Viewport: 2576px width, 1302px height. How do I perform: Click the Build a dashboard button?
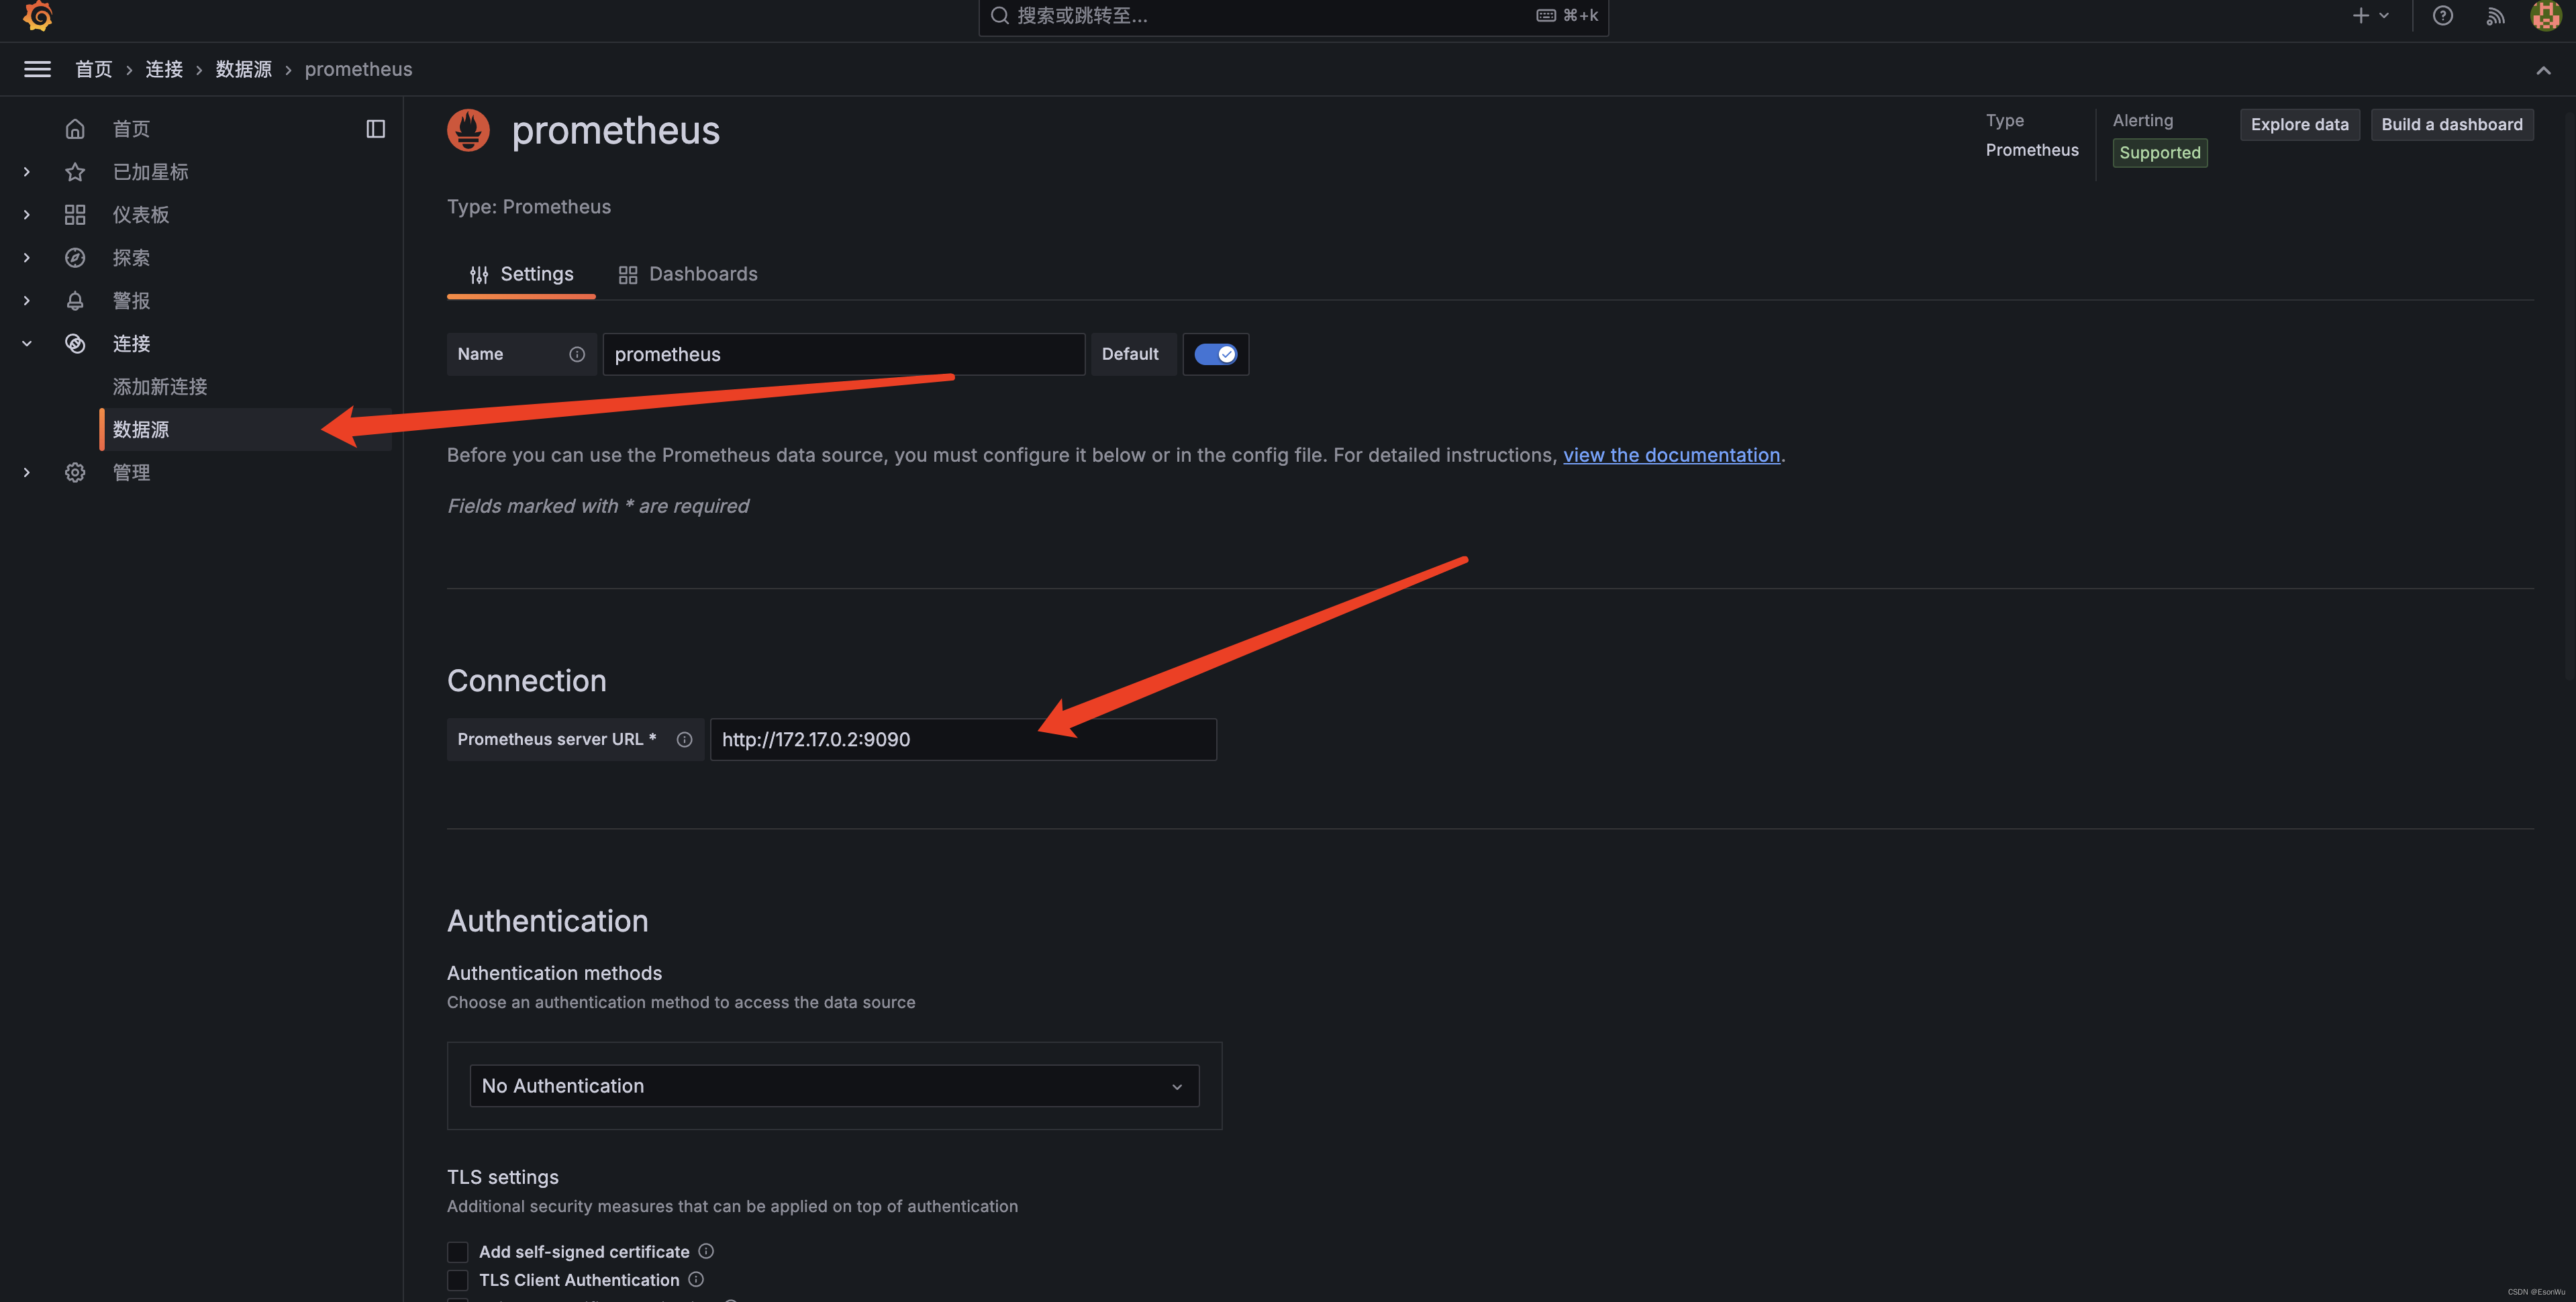[2452, 125]
